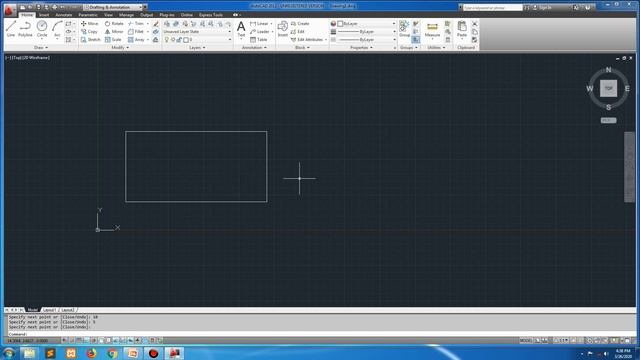
Task: Open the Manage ribbon tab
Action: 126,15
